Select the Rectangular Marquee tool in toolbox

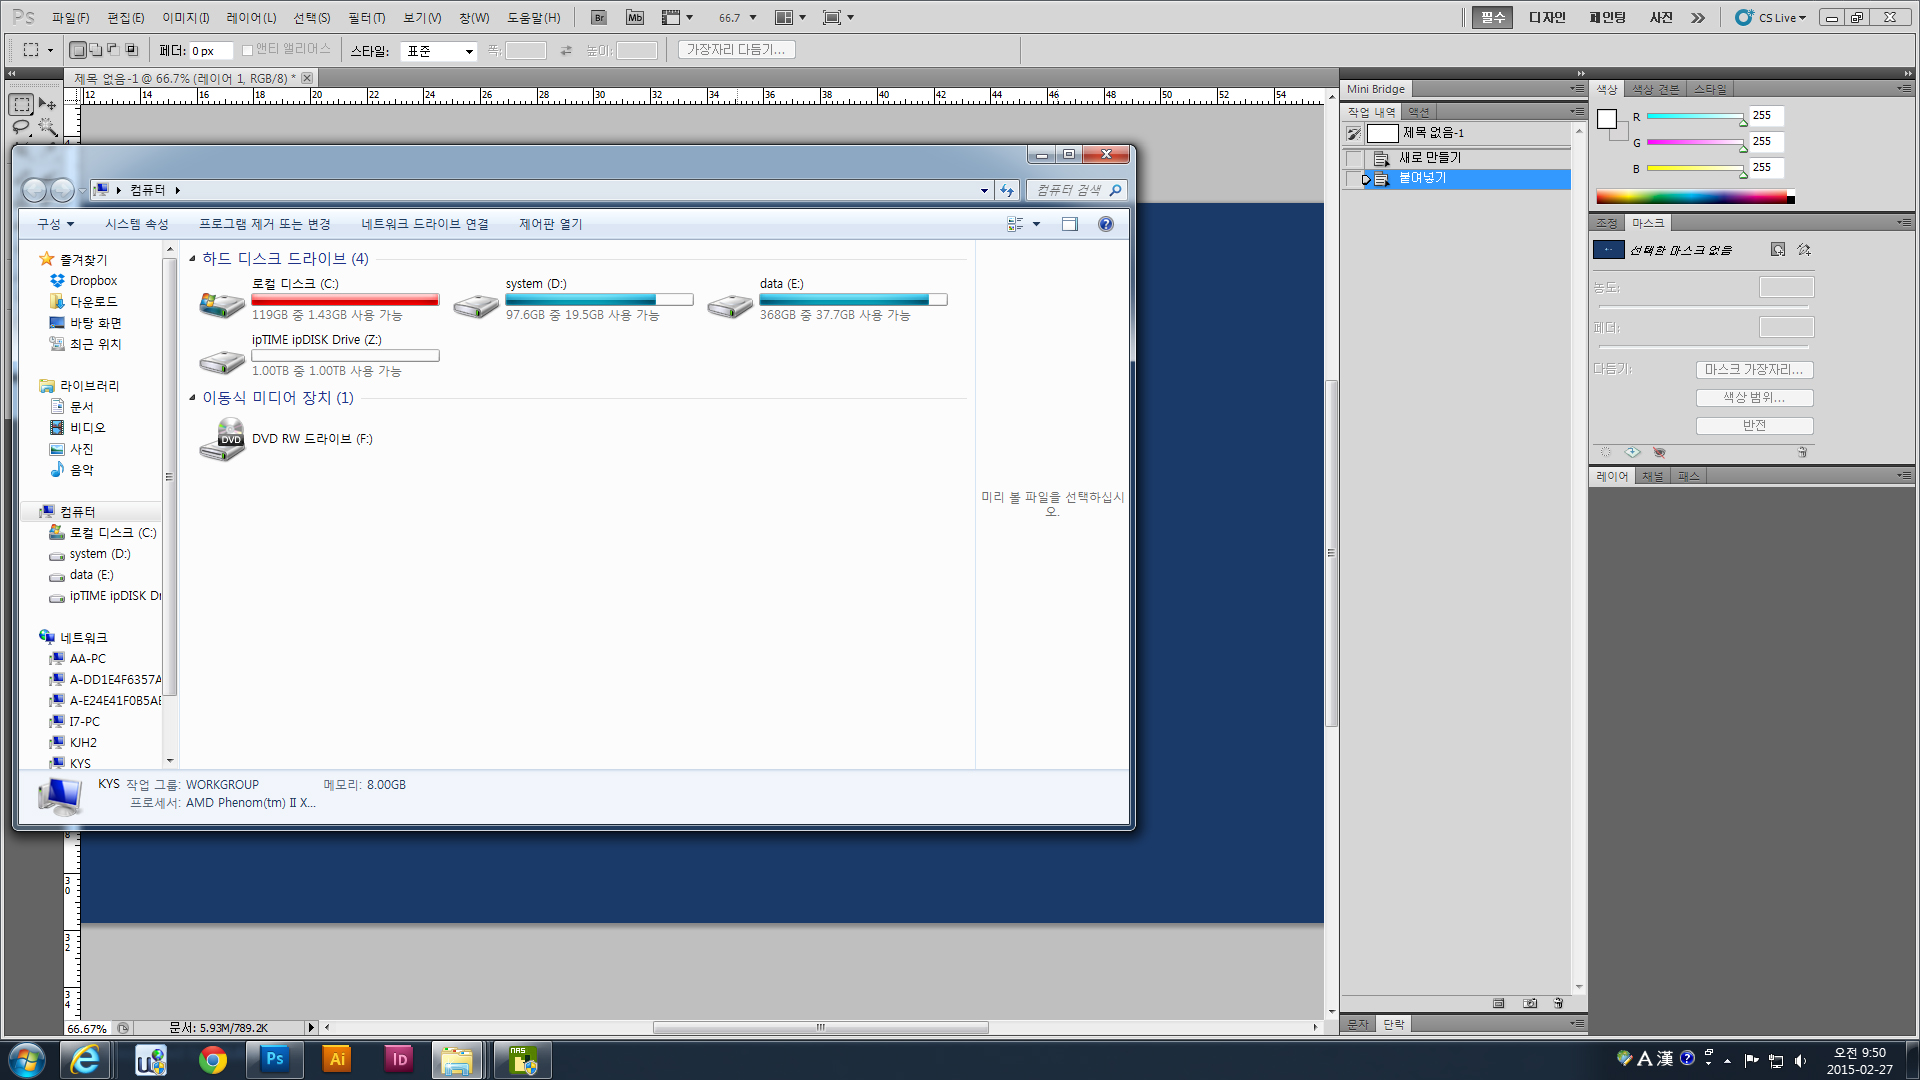21,104
